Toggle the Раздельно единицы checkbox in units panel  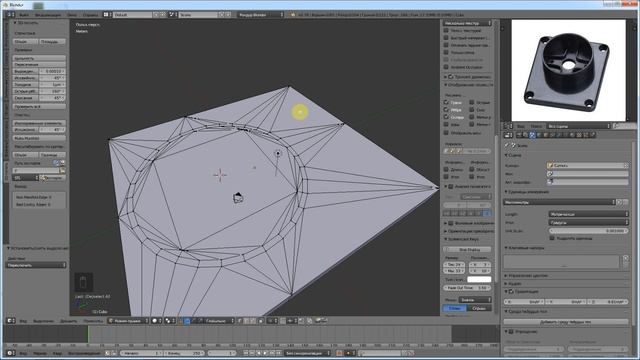click(x=552, y=238)
